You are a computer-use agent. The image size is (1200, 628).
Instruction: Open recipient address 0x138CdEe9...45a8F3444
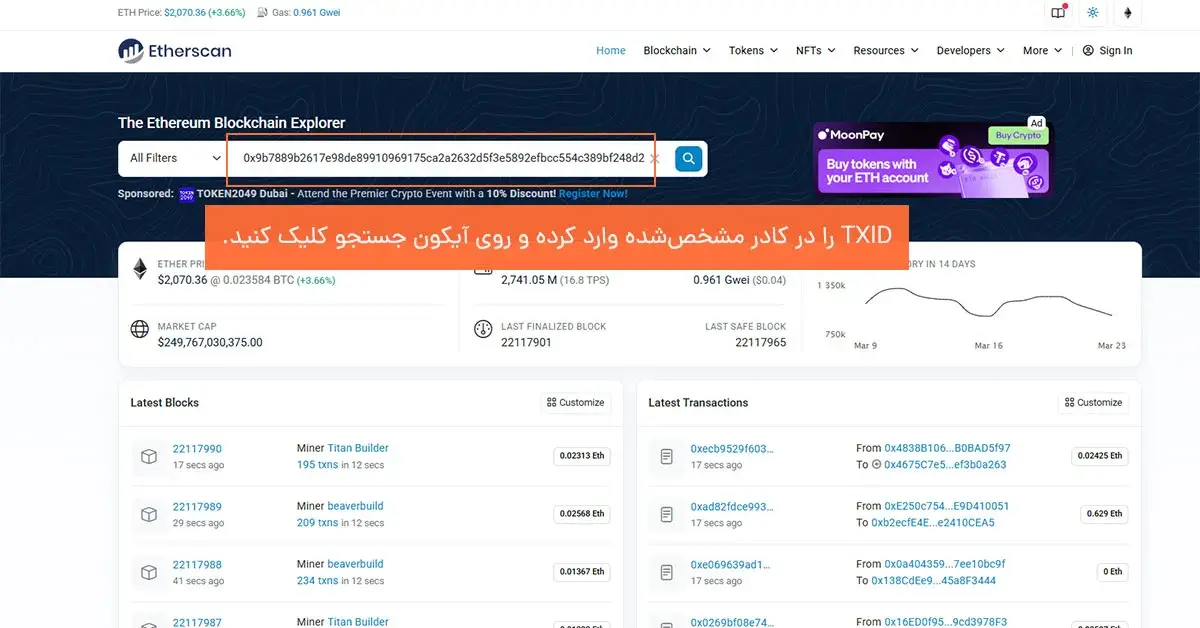933,581
